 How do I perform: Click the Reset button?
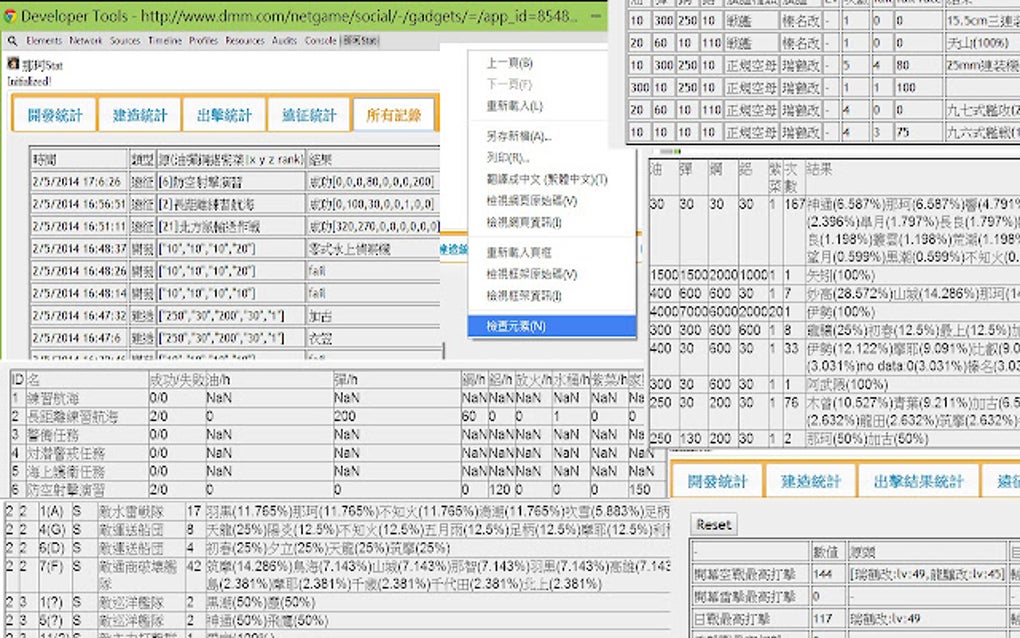714,524
